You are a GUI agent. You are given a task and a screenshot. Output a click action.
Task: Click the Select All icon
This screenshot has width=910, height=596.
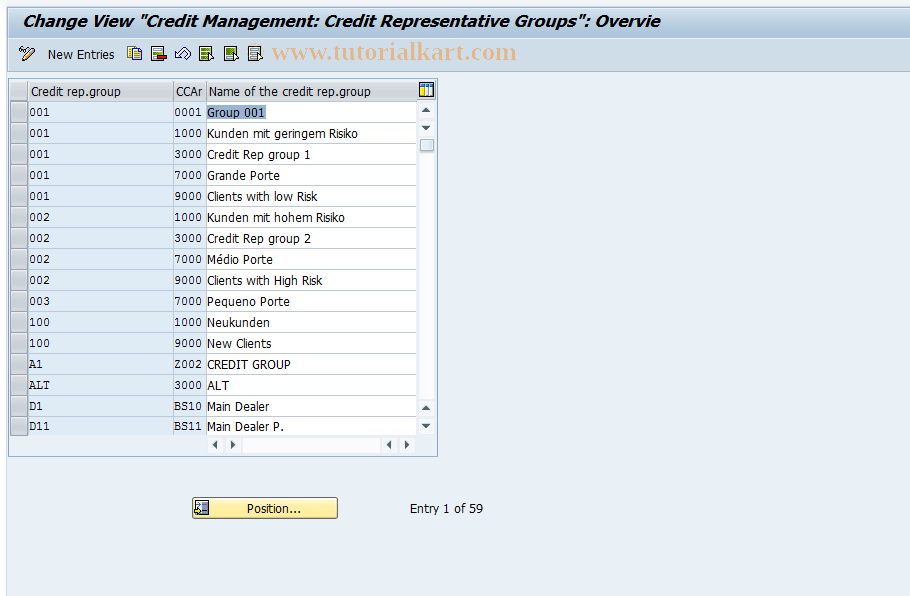pos(206,54)
